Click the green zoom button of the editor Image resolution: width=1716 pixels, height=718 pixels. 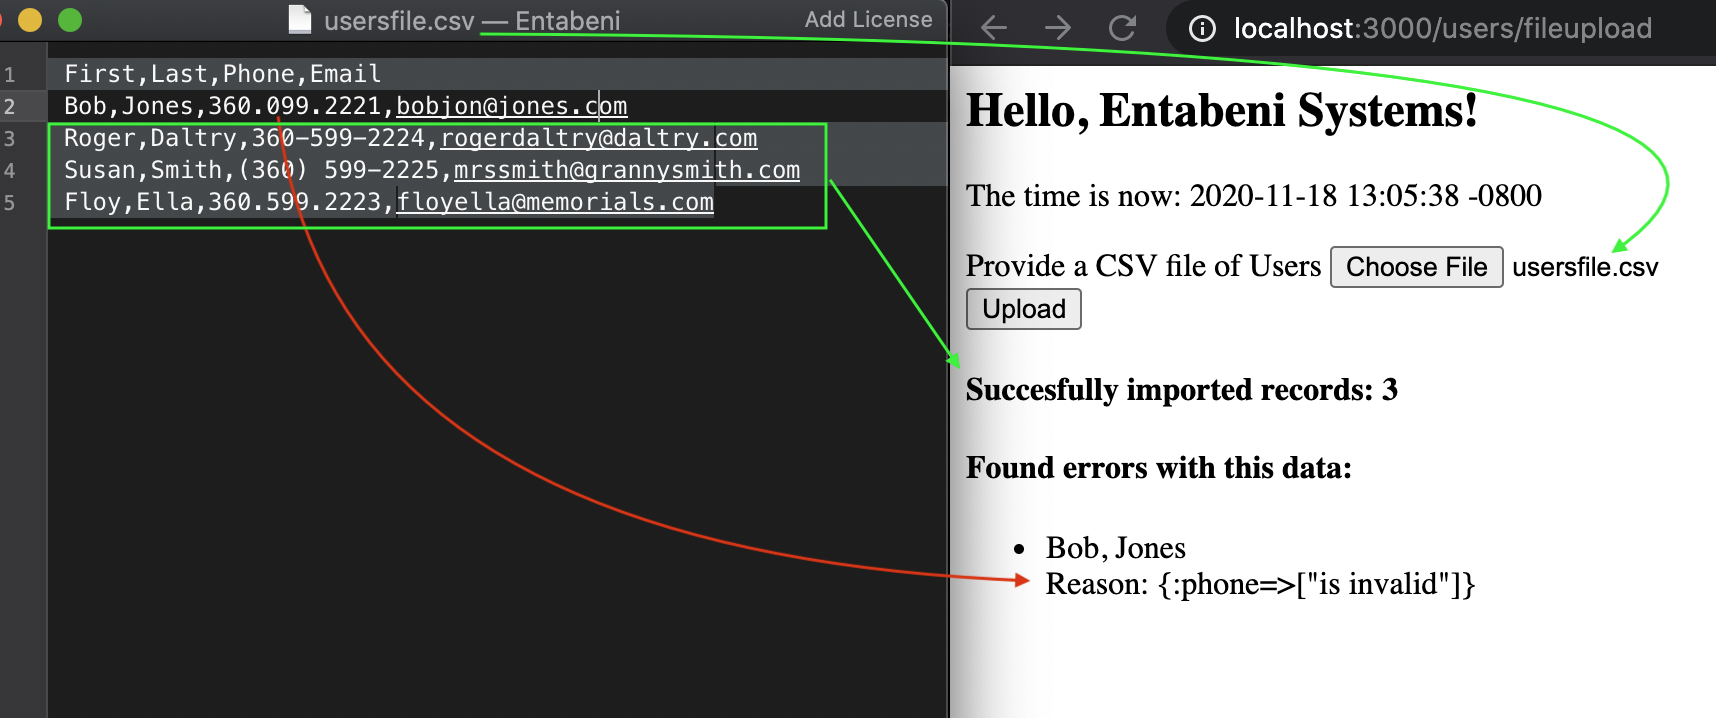70,19
